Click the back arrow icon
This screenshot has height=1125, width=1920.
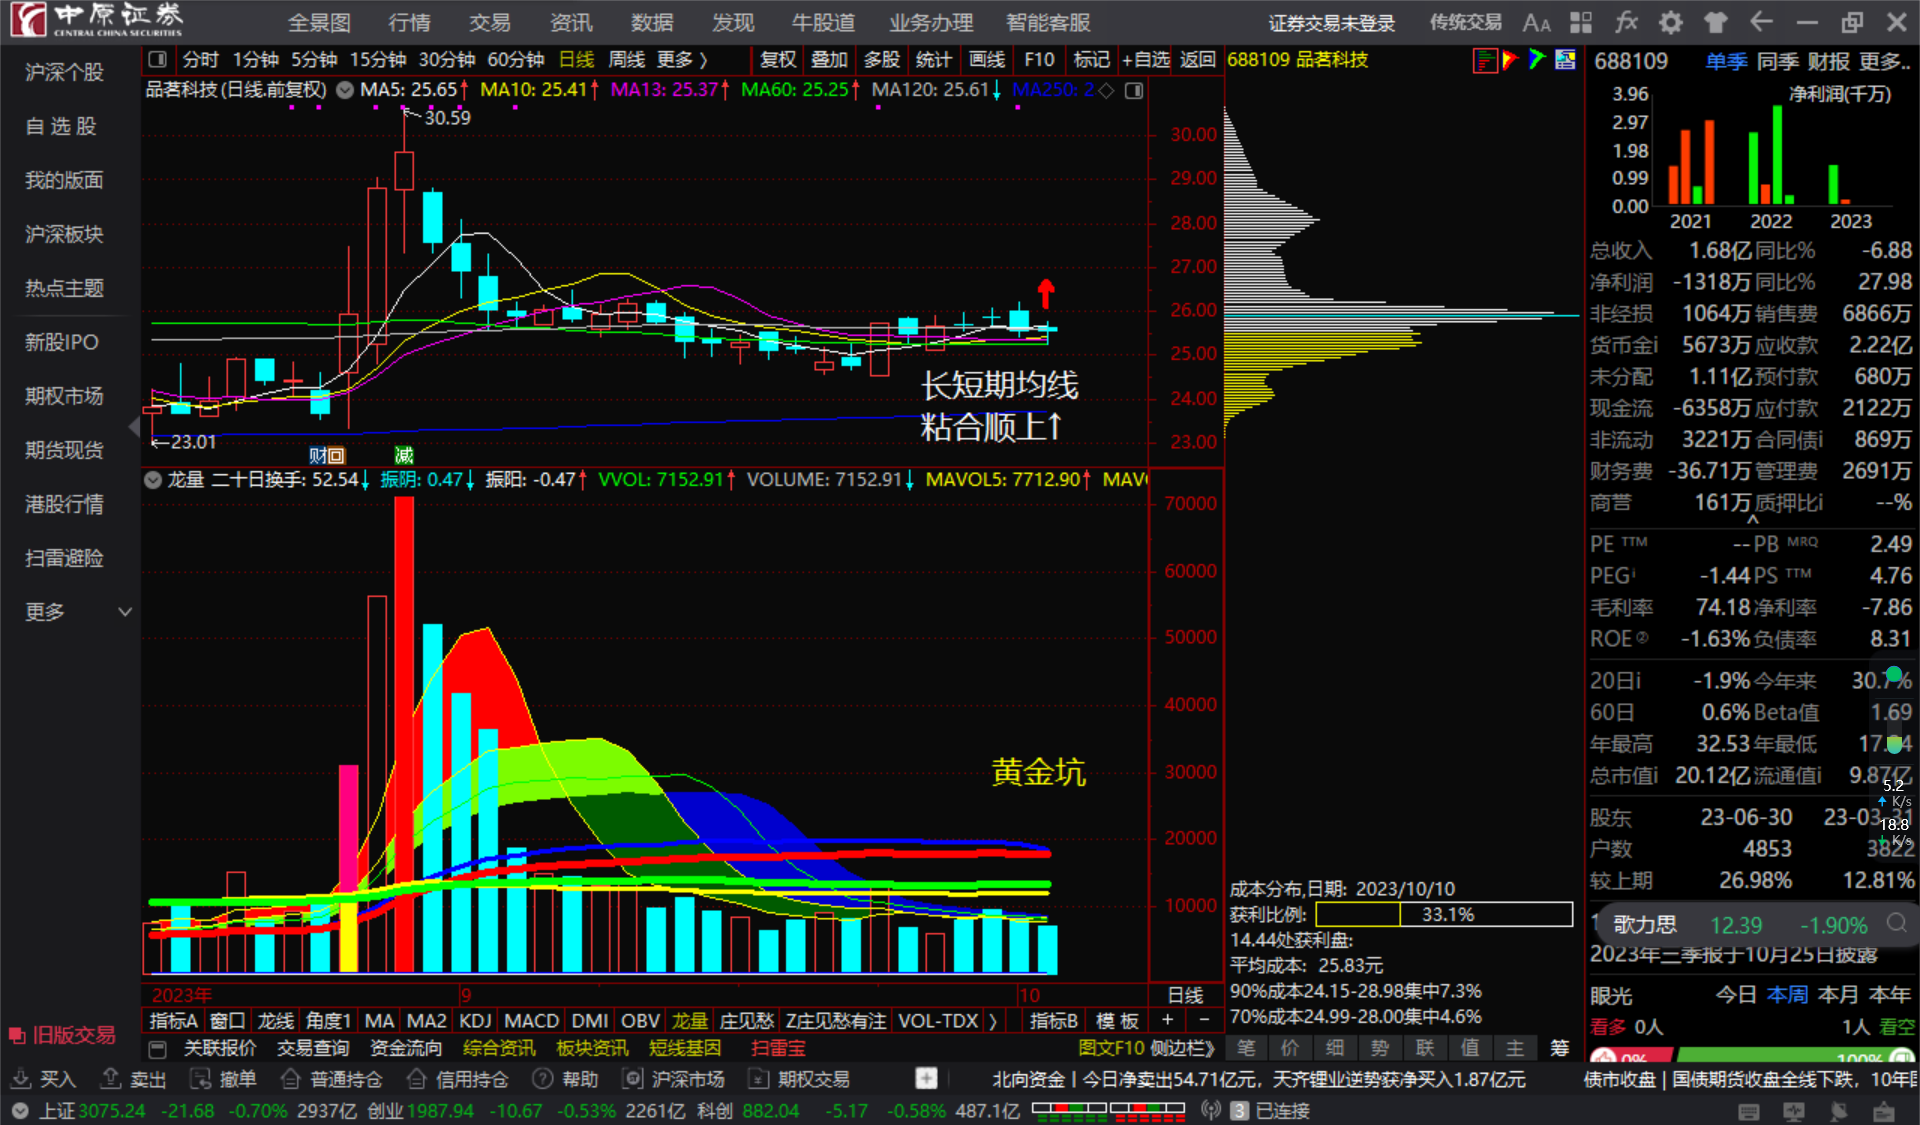click(x=1761, y=23)
